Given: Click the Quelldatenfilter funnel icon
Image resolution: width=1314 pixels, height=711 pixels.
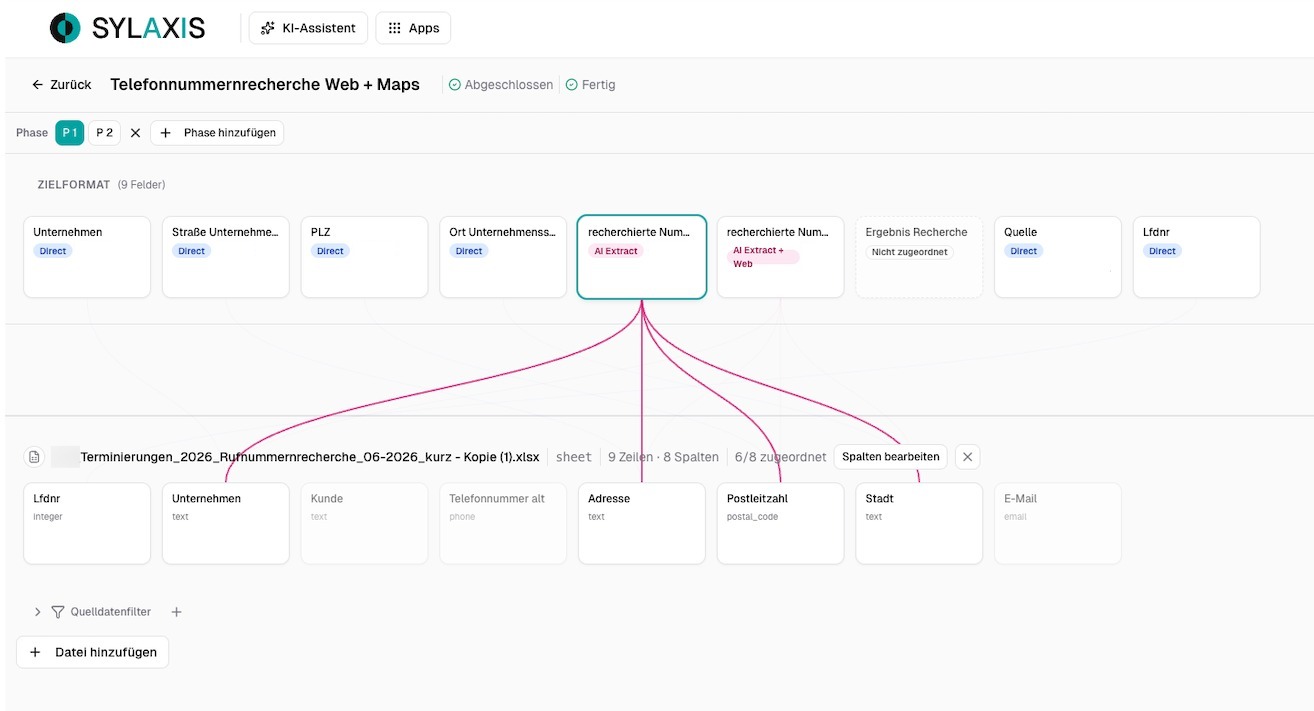Looking at the screenshot, I should point(58,612).
